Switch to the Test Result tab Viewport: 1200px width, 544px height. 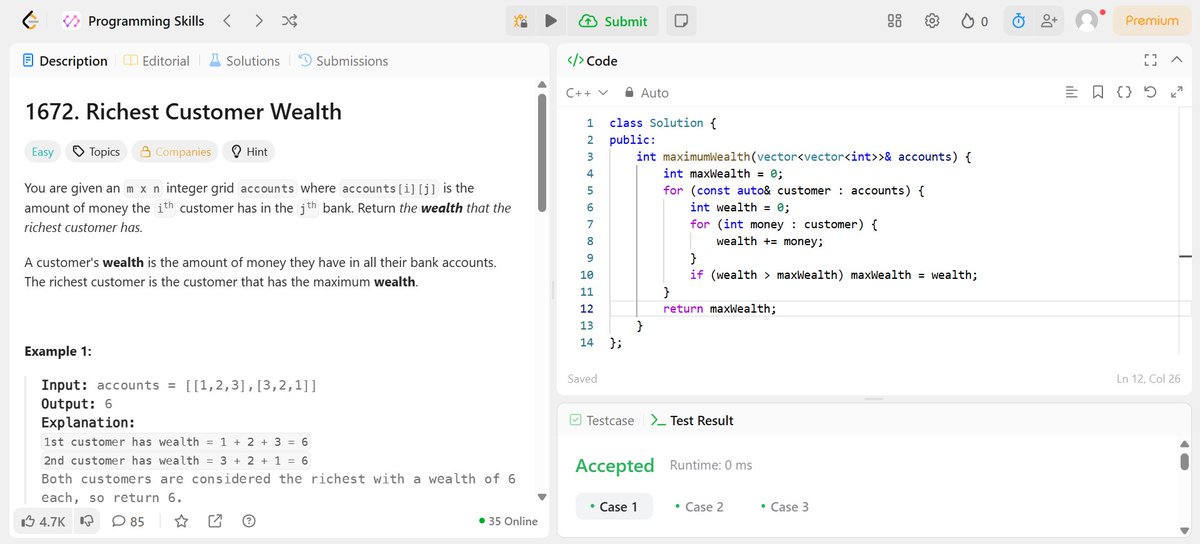[692, 421]
